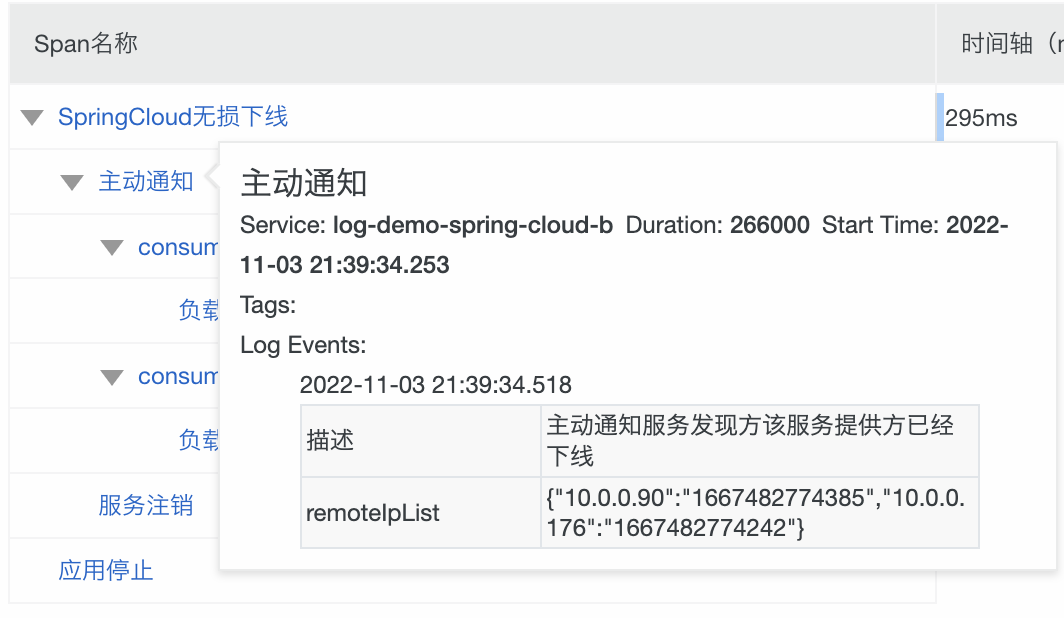Screen dimensions: 1064x618
Task: Click the remoteIpList JSON value cell
Action: pyautogui.click(x=760, y=513)
